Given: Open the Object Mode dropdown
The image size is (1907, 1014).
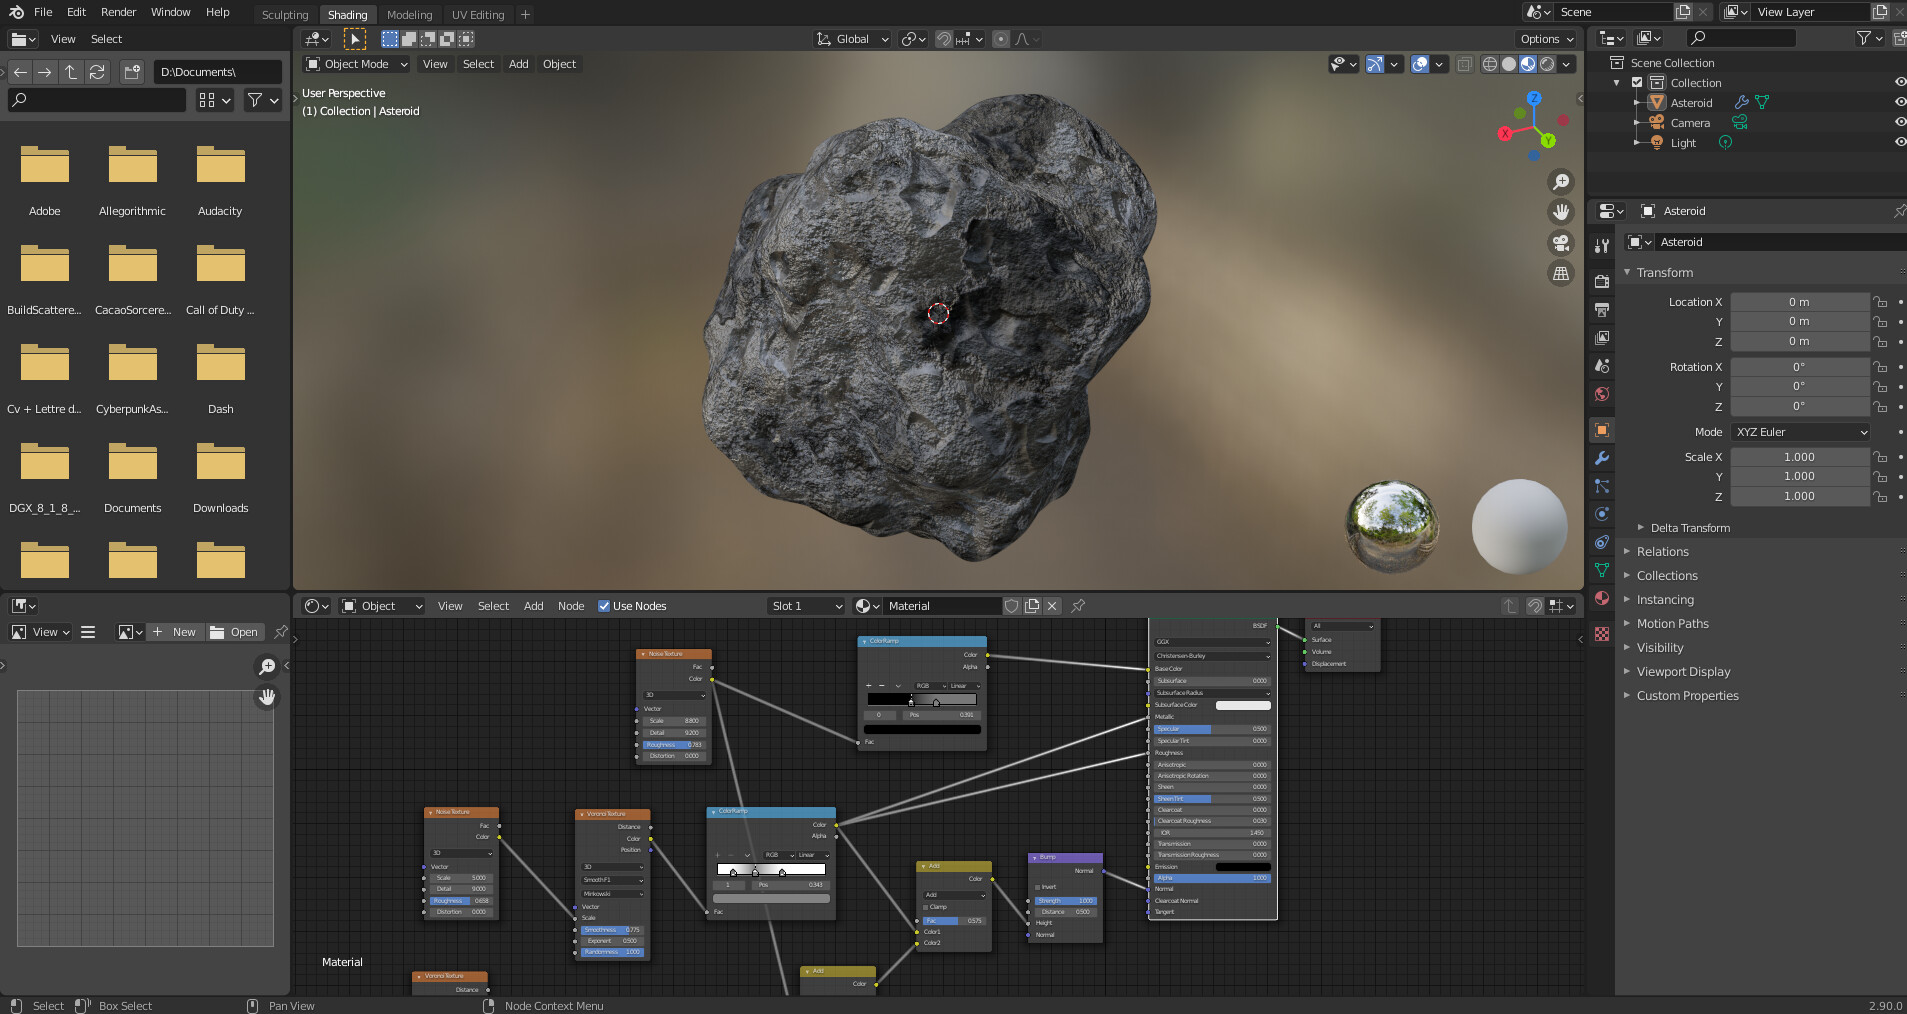Looking at the screenshot, I should (x=355, y=64).
